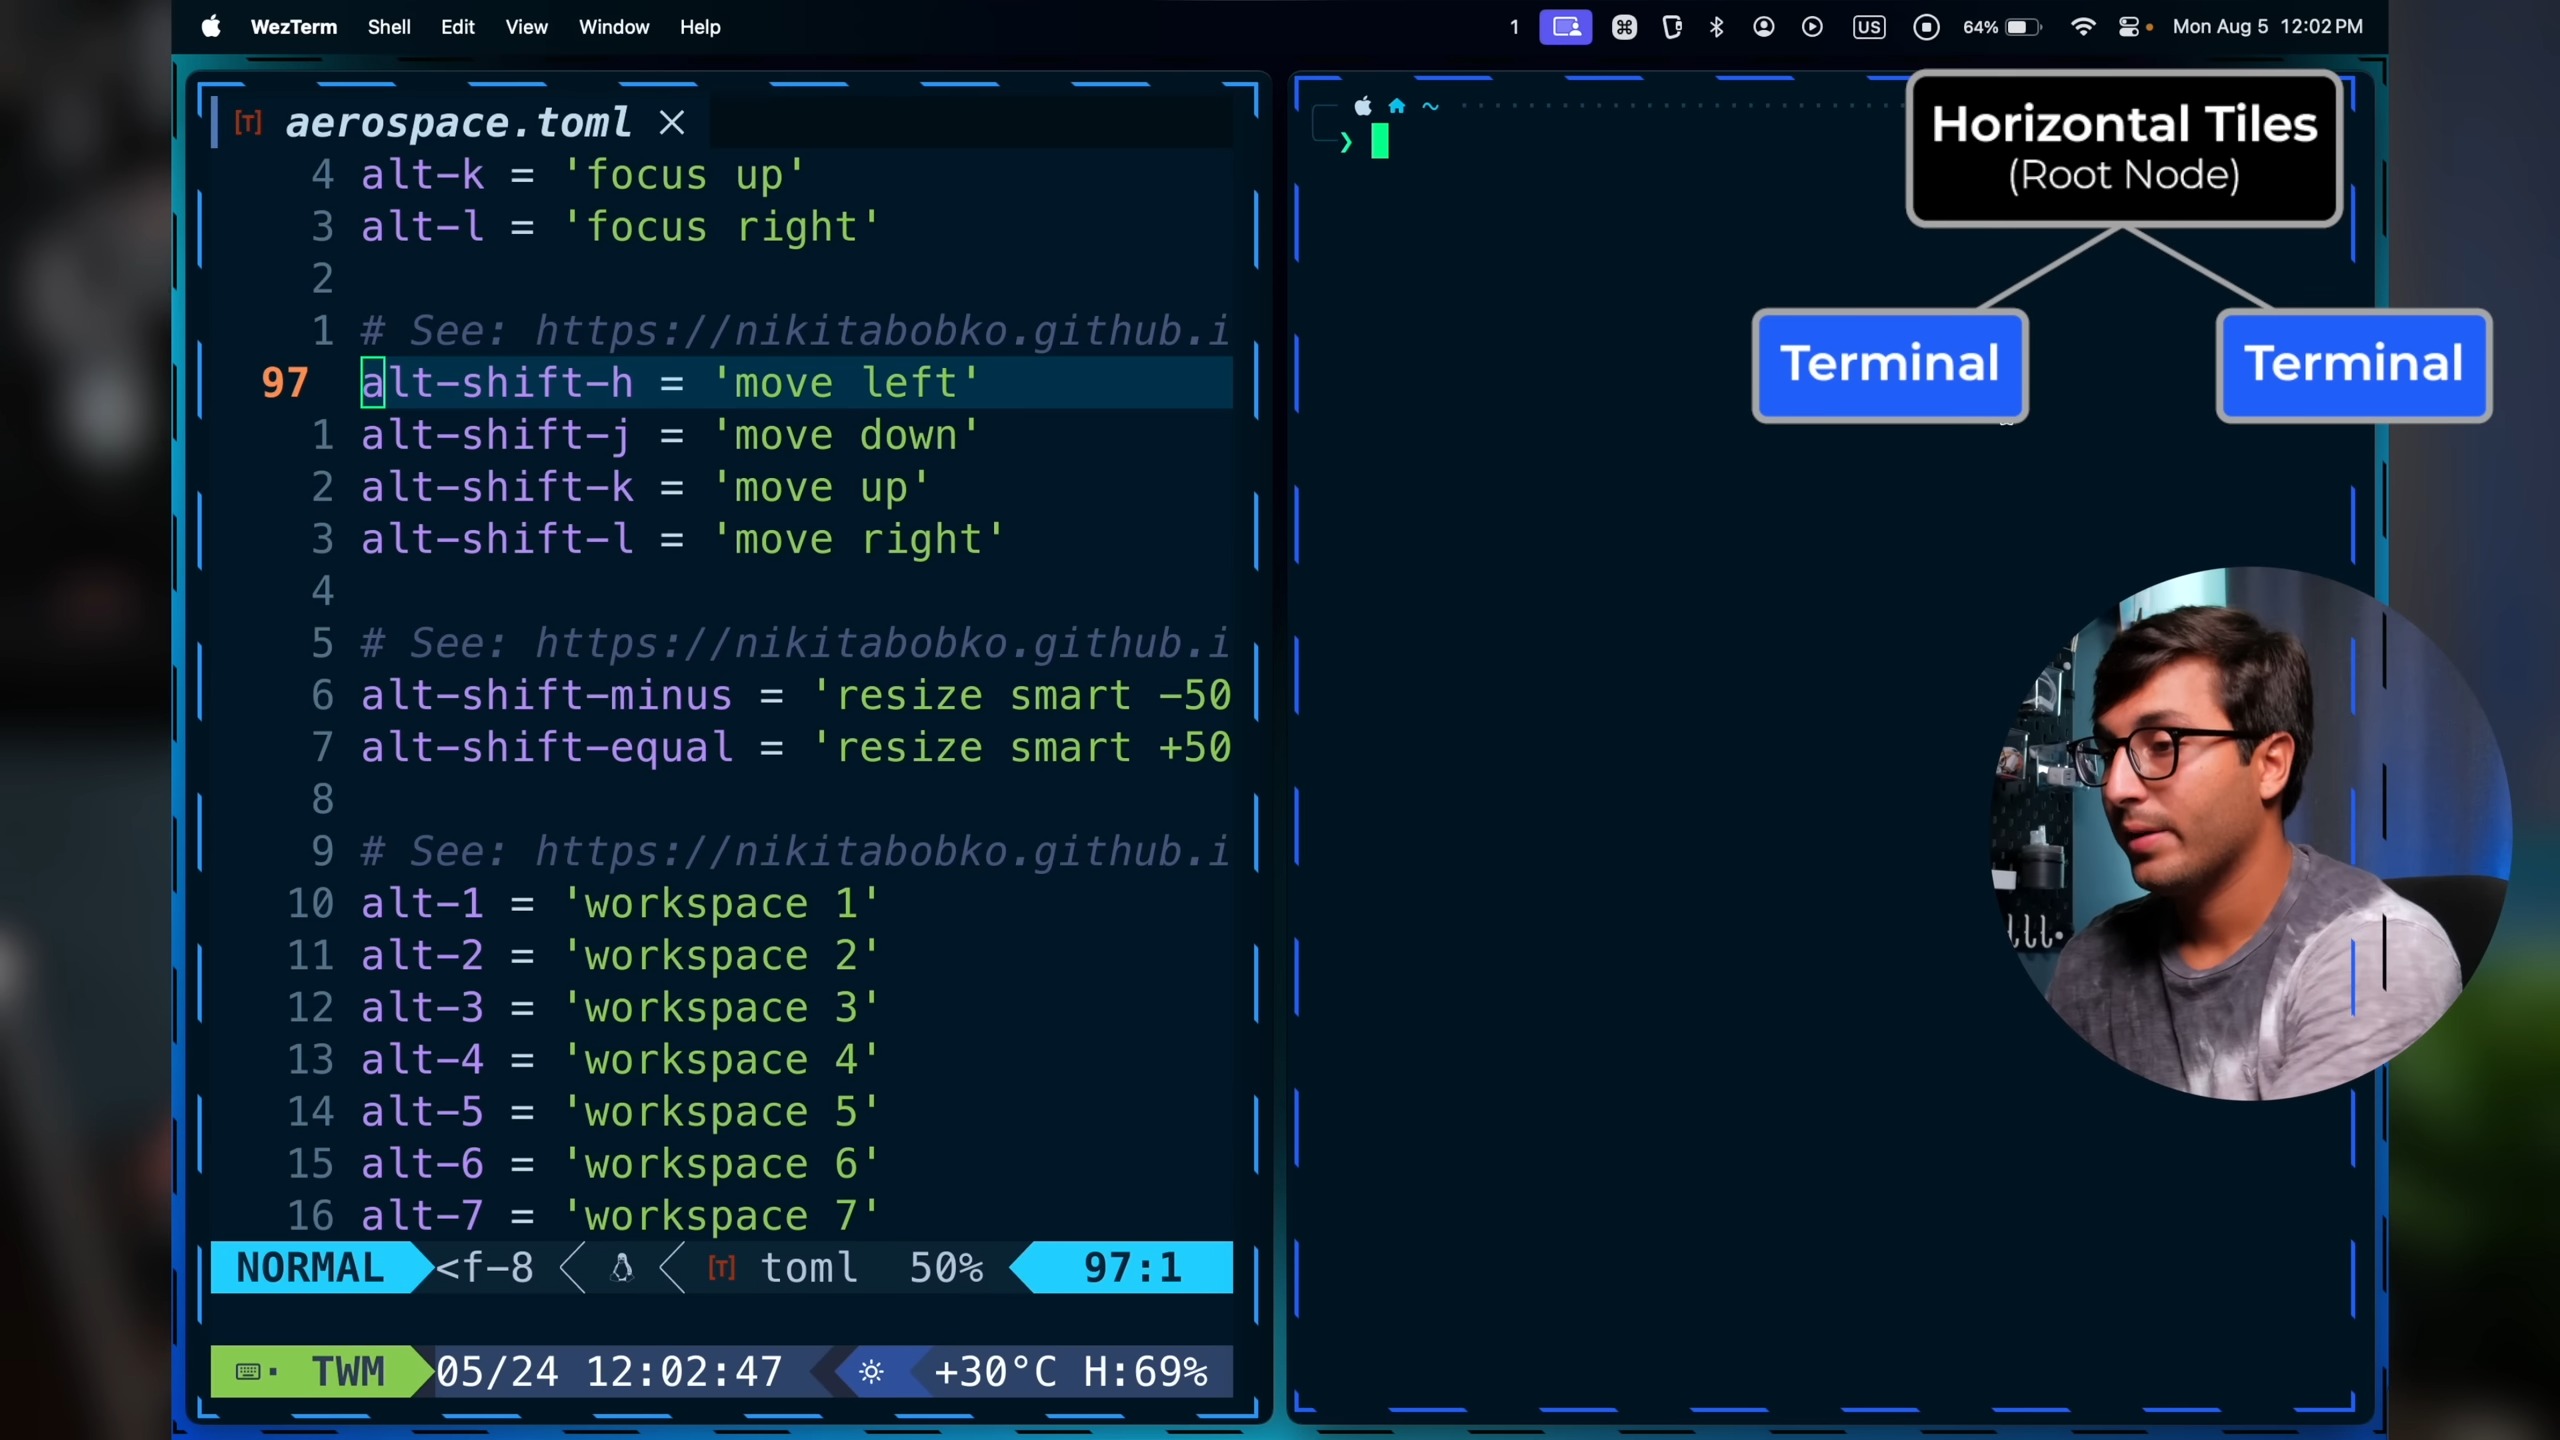Close the aerospace.toml tab
The width and height of the screenshot is (2560, 1440).
click(x=672, y=123)
